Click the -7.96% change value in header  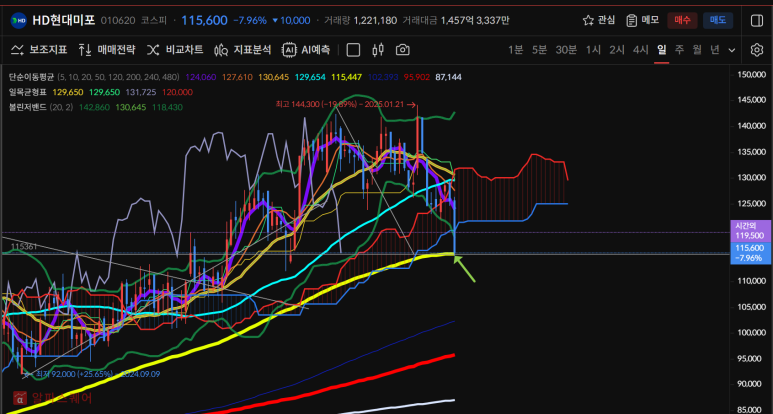click(x=250, y=20)
